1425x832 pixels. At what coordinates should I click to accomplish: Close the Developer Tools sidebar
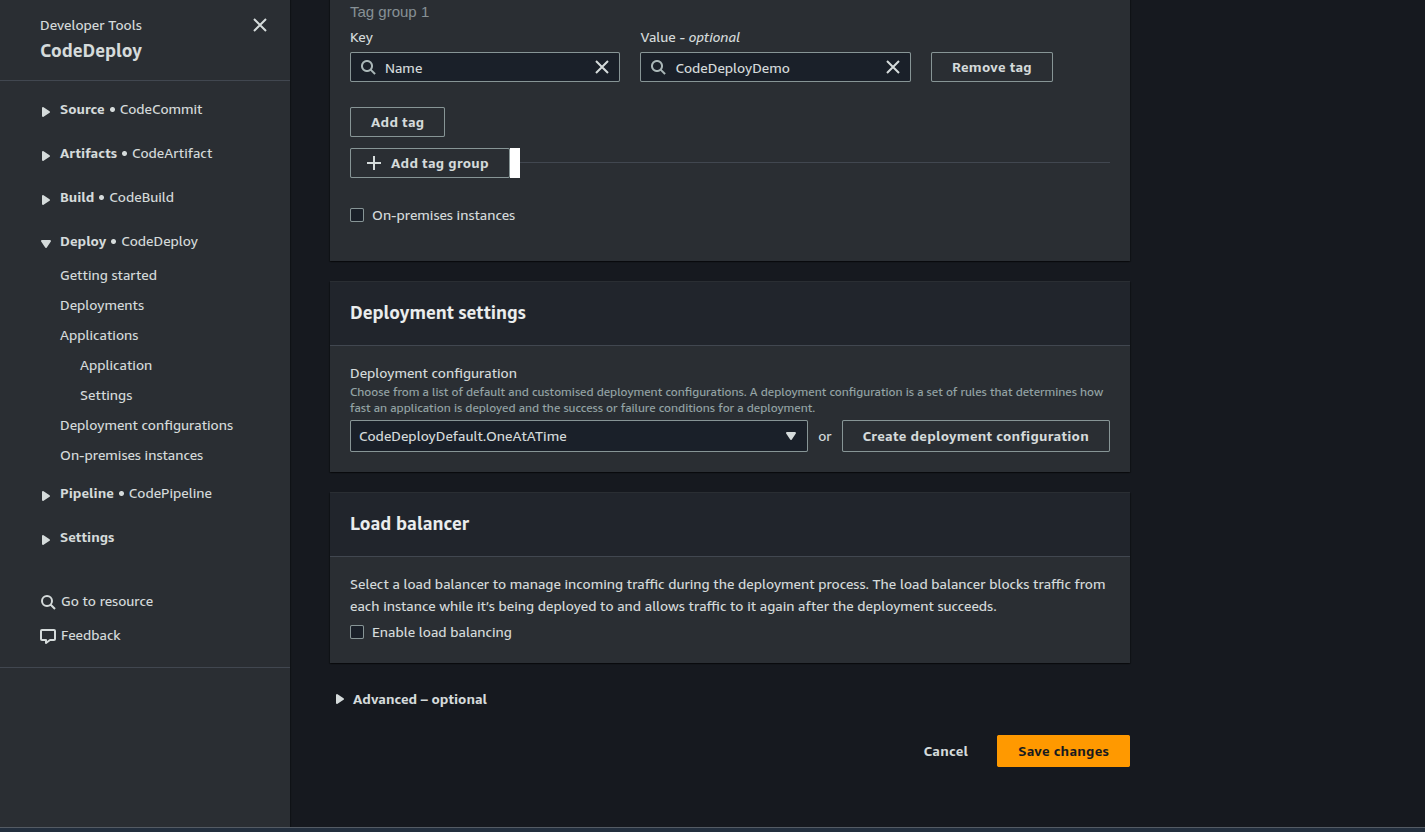pos(260,25)
